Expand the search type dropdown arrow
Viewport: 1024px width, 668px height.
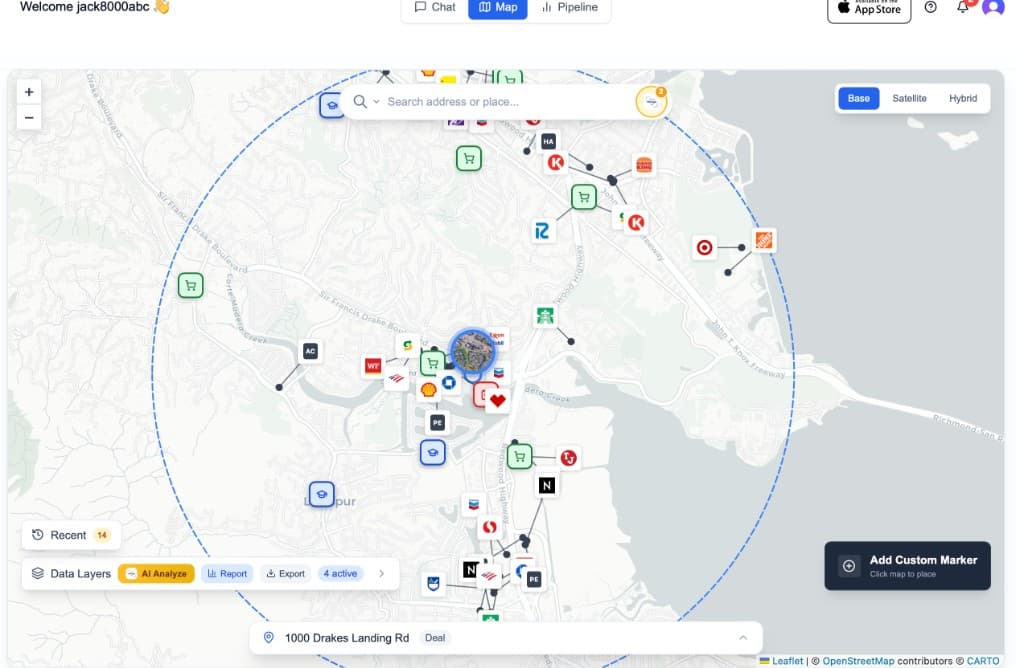tap(376, 102)
